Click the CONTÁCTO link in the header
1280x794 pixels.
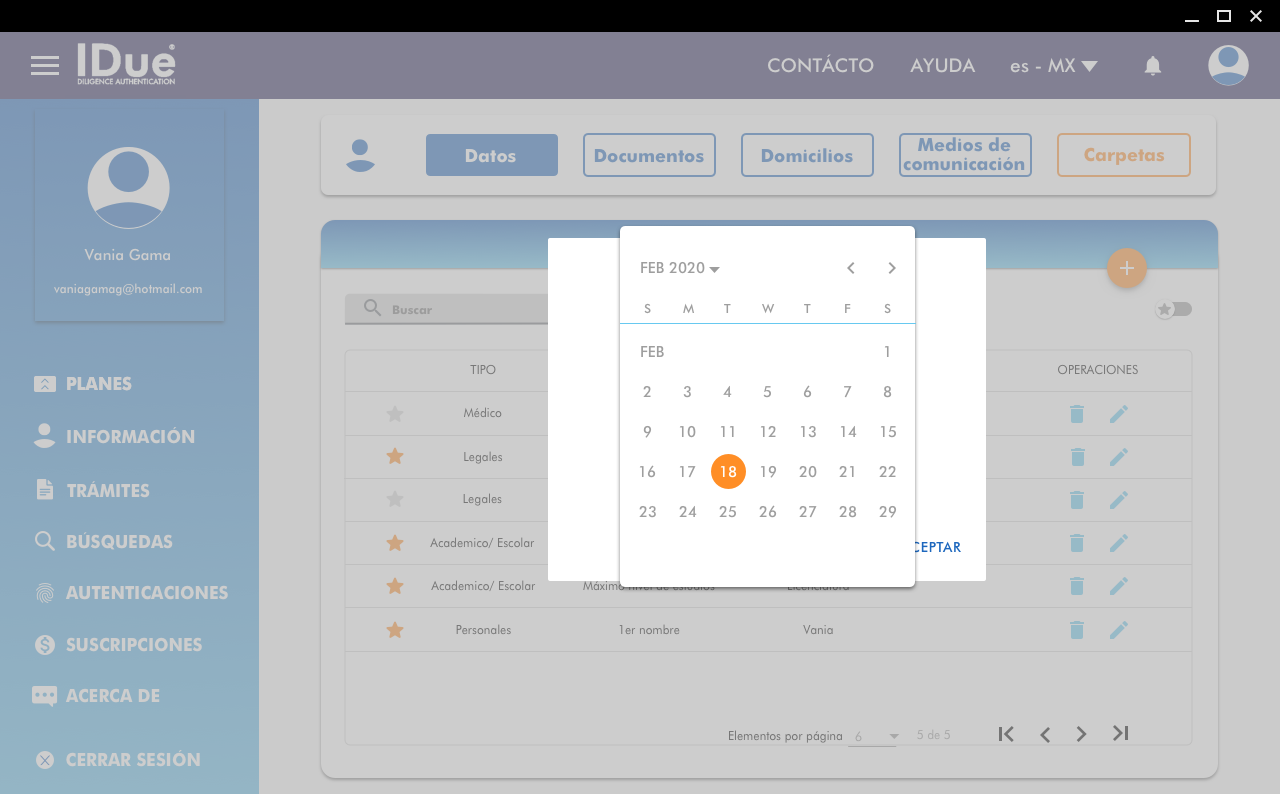coord(820,66)
